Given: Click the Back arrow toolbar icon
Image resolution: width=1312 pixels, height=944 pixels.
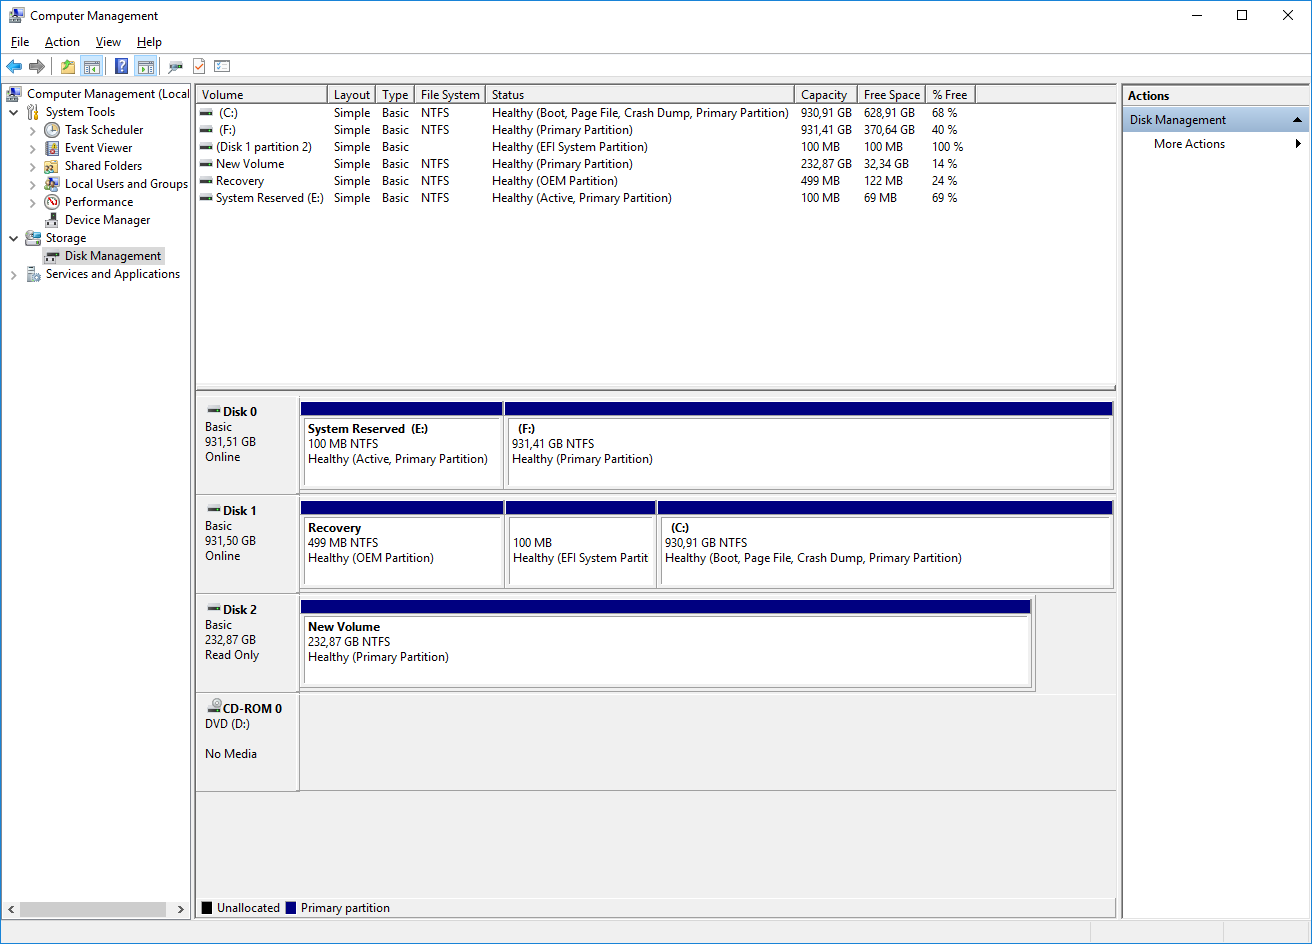Looking at the screenshot, I should (x=14, y=67).
